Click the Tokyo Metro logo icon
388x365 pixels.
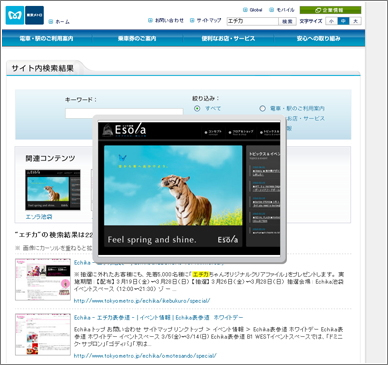click(15, 15)
